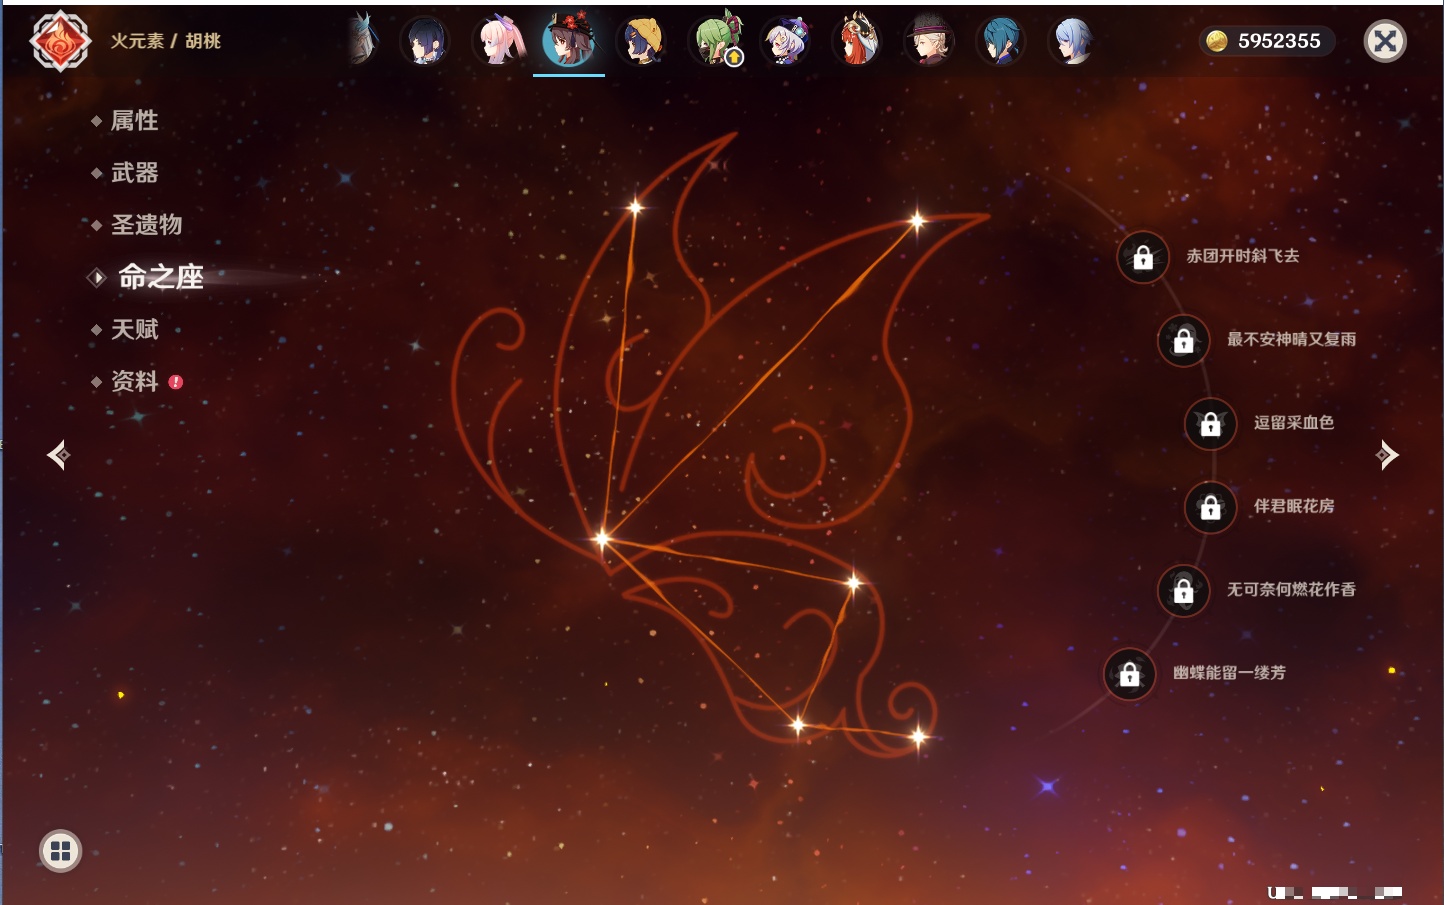Click the lock icon for 逗留采血色
This screenshot has width=1444, height=905.
(x=1210, y=424)
